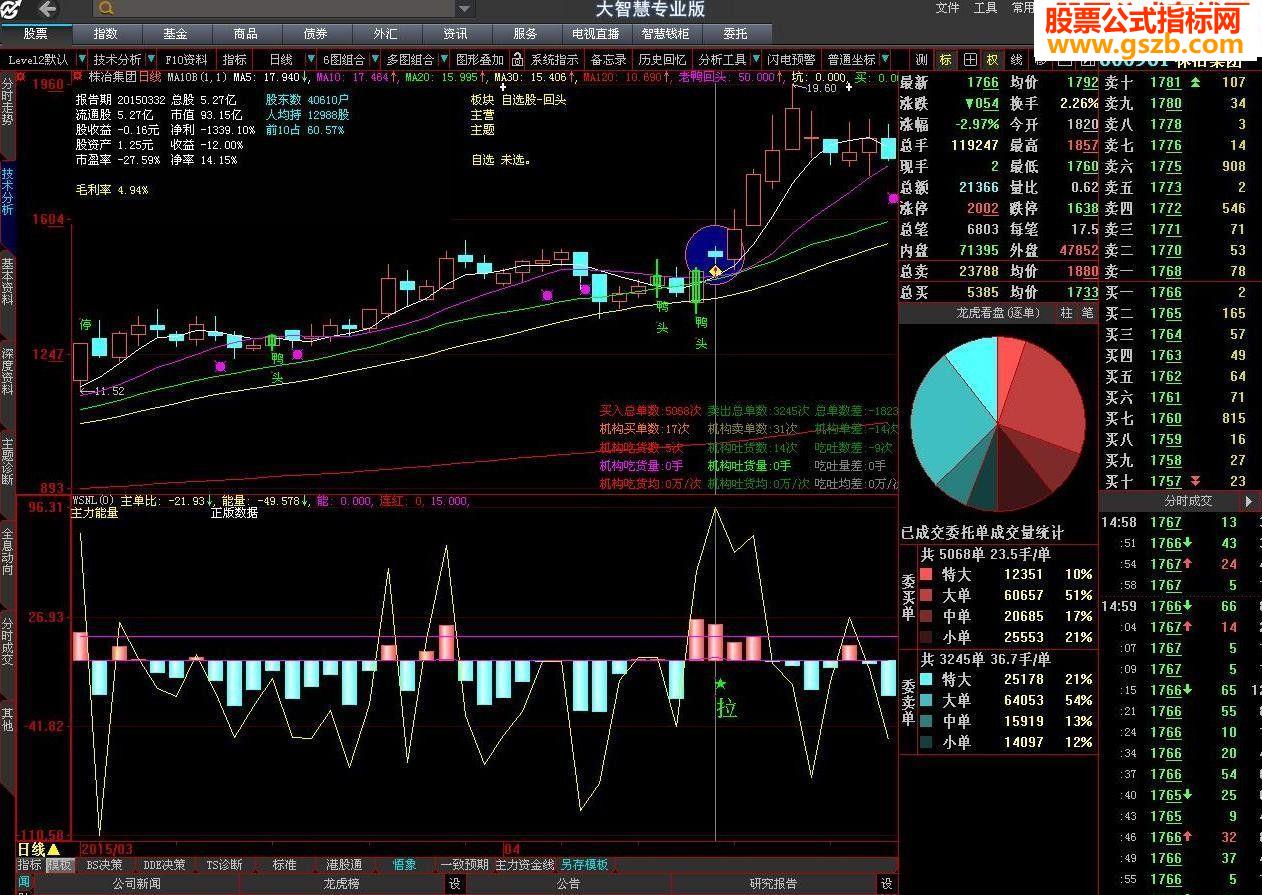Open the 备忘录 toolbar button
The height and width of the screenshot is (895, 1262).
pyautogui.click(x=608, y=59)
